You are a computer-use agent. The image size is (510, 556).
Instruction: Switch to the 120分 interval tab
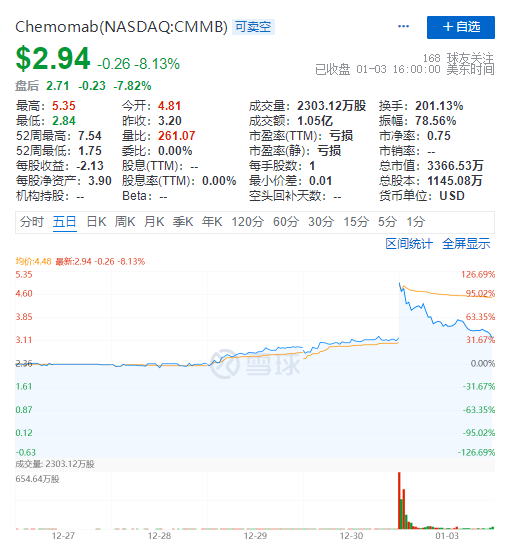(x=248, y=222)
